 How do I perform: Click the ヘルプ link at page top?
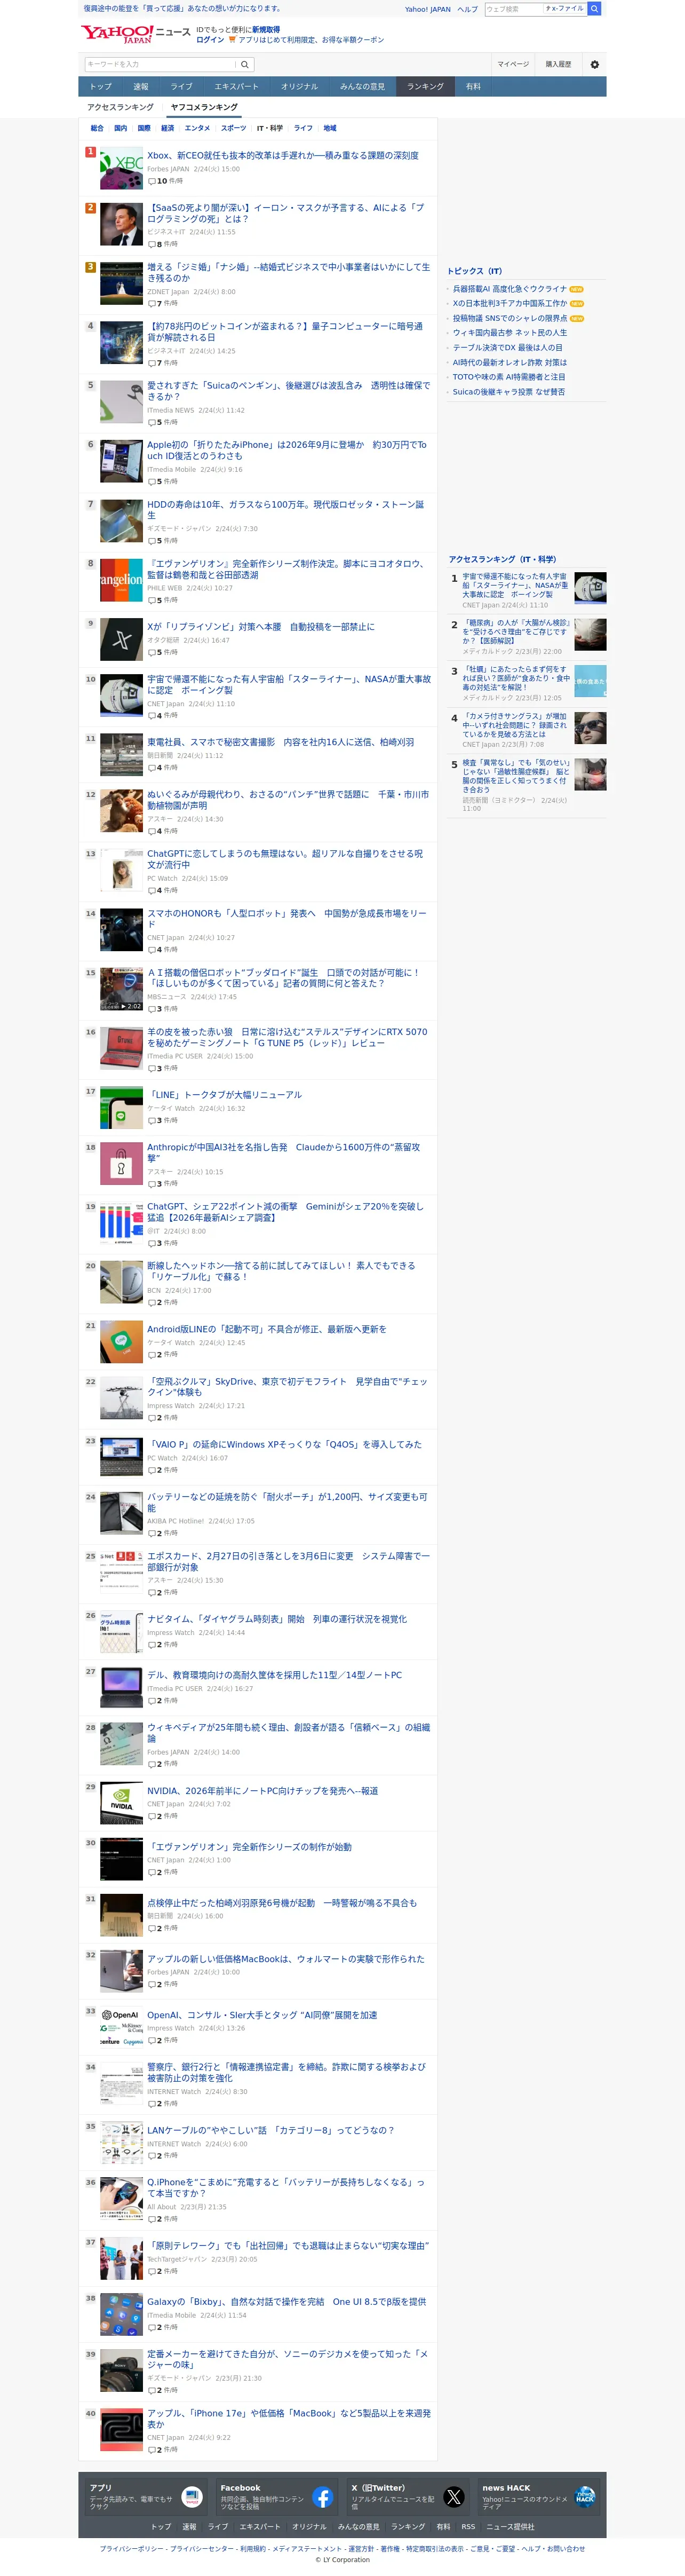(x=467, y=9)
